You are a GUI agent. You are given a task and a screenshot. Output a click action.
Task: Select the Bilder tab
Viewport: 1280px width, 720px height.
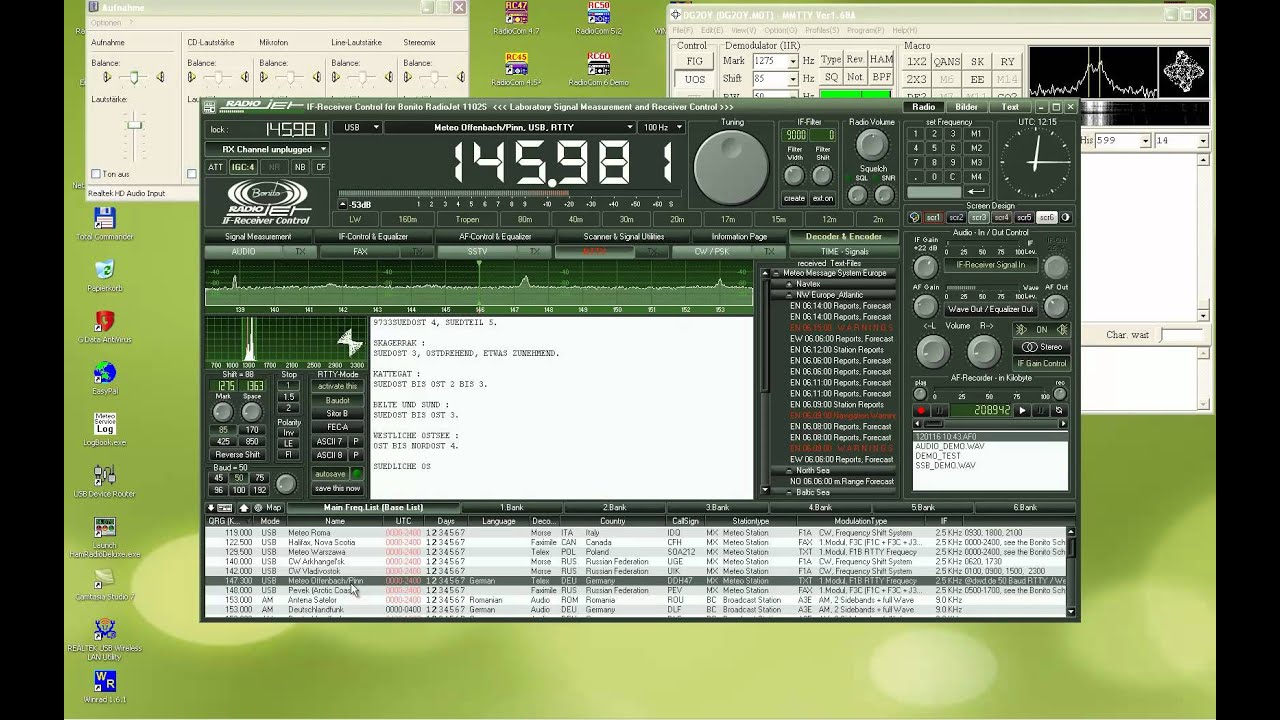(966, 107)
